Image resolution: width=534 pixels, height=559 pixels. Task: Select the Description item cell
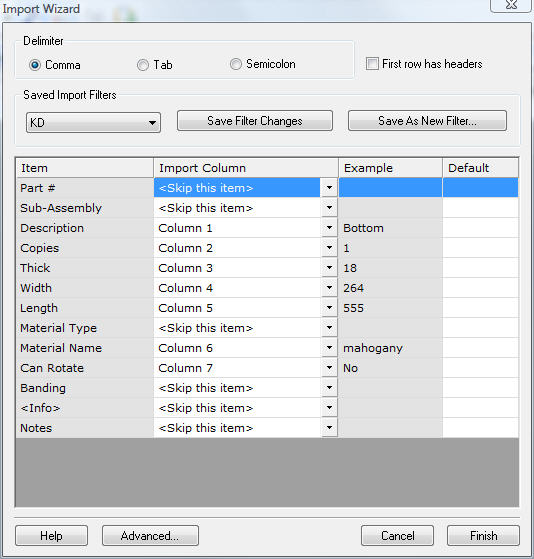(x=85, y=227)
